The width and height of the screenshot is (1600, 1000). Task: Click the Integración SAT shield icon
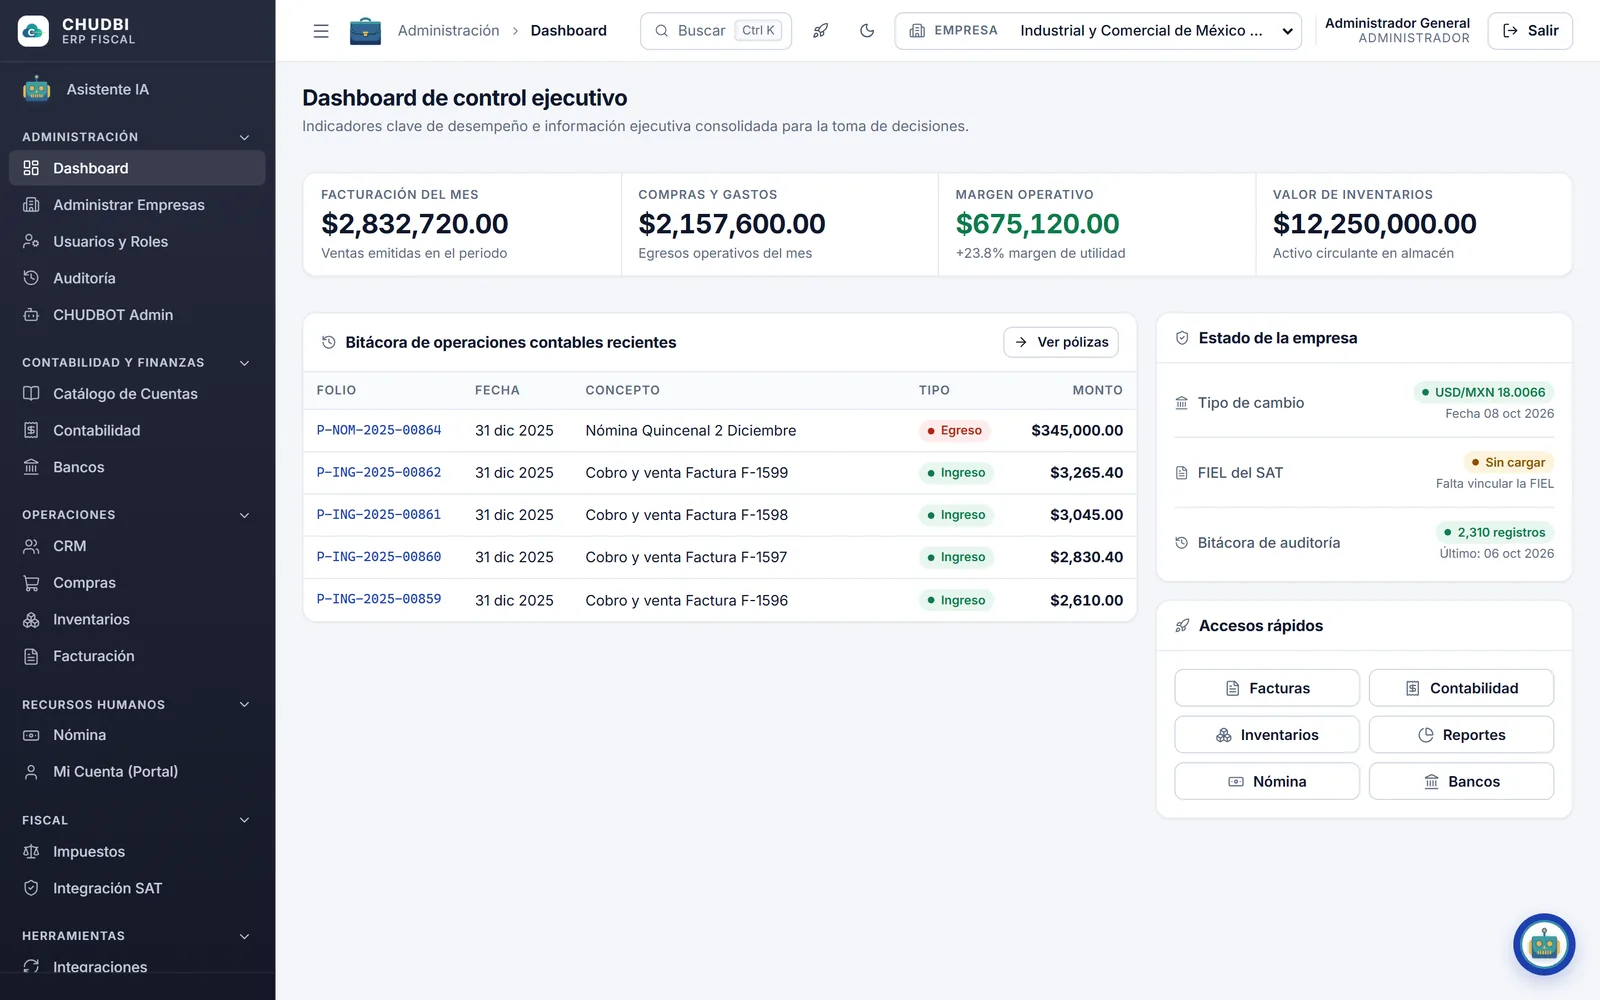tap(31, 888)
